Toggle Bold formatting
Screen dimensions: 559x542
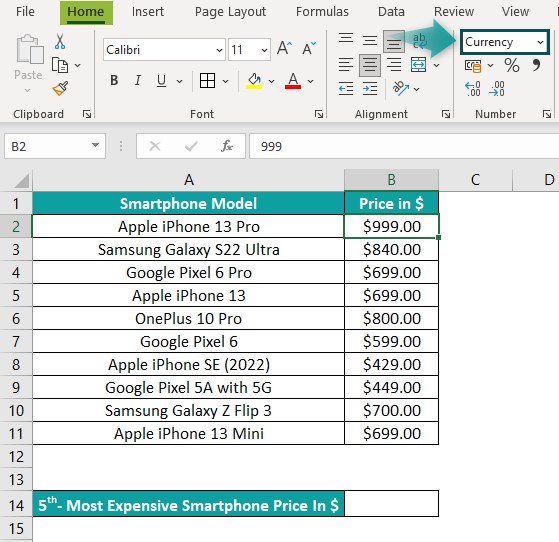(x=114, y=81)
